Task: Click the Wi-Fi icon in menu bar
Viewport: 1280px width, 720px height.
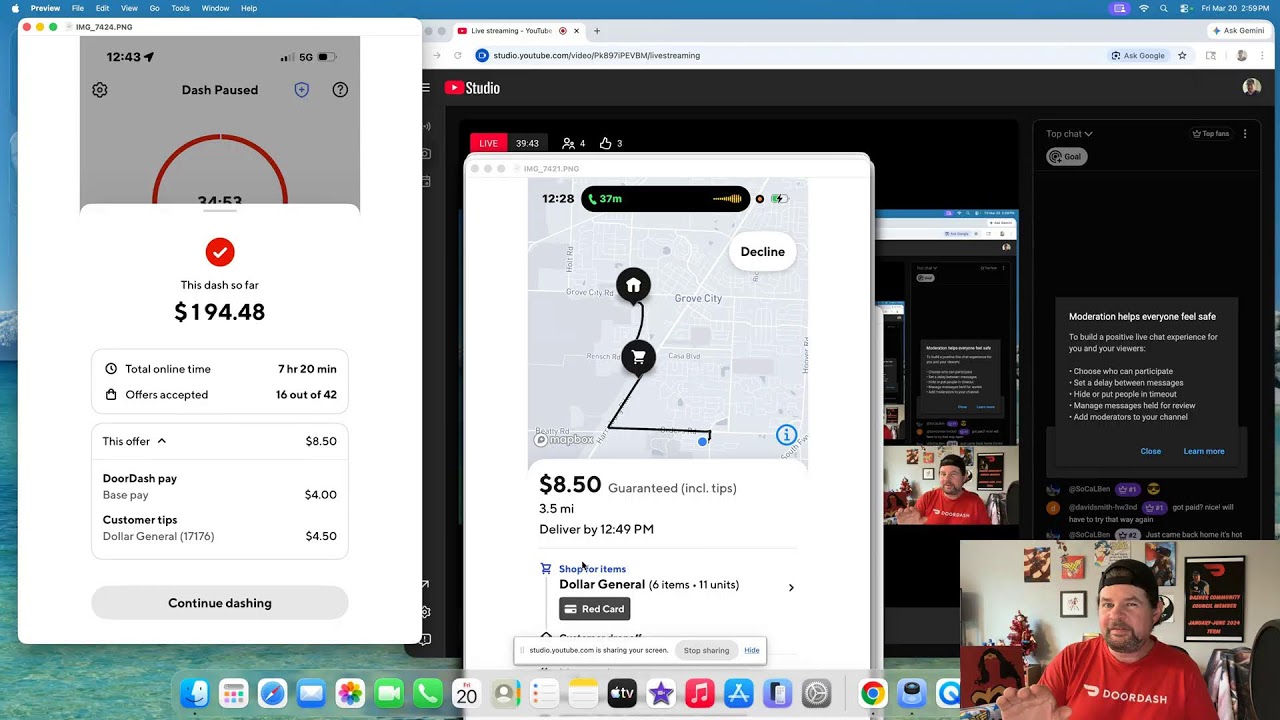Action: tap(1144, 8)
